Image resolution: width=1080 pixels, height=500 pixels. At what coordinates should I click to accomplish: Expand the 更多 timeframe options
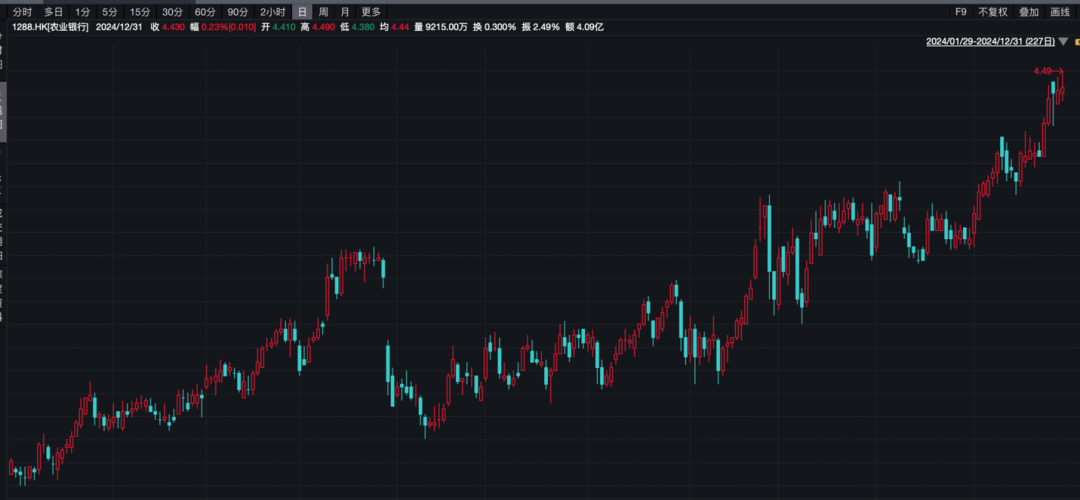(371, 12)
